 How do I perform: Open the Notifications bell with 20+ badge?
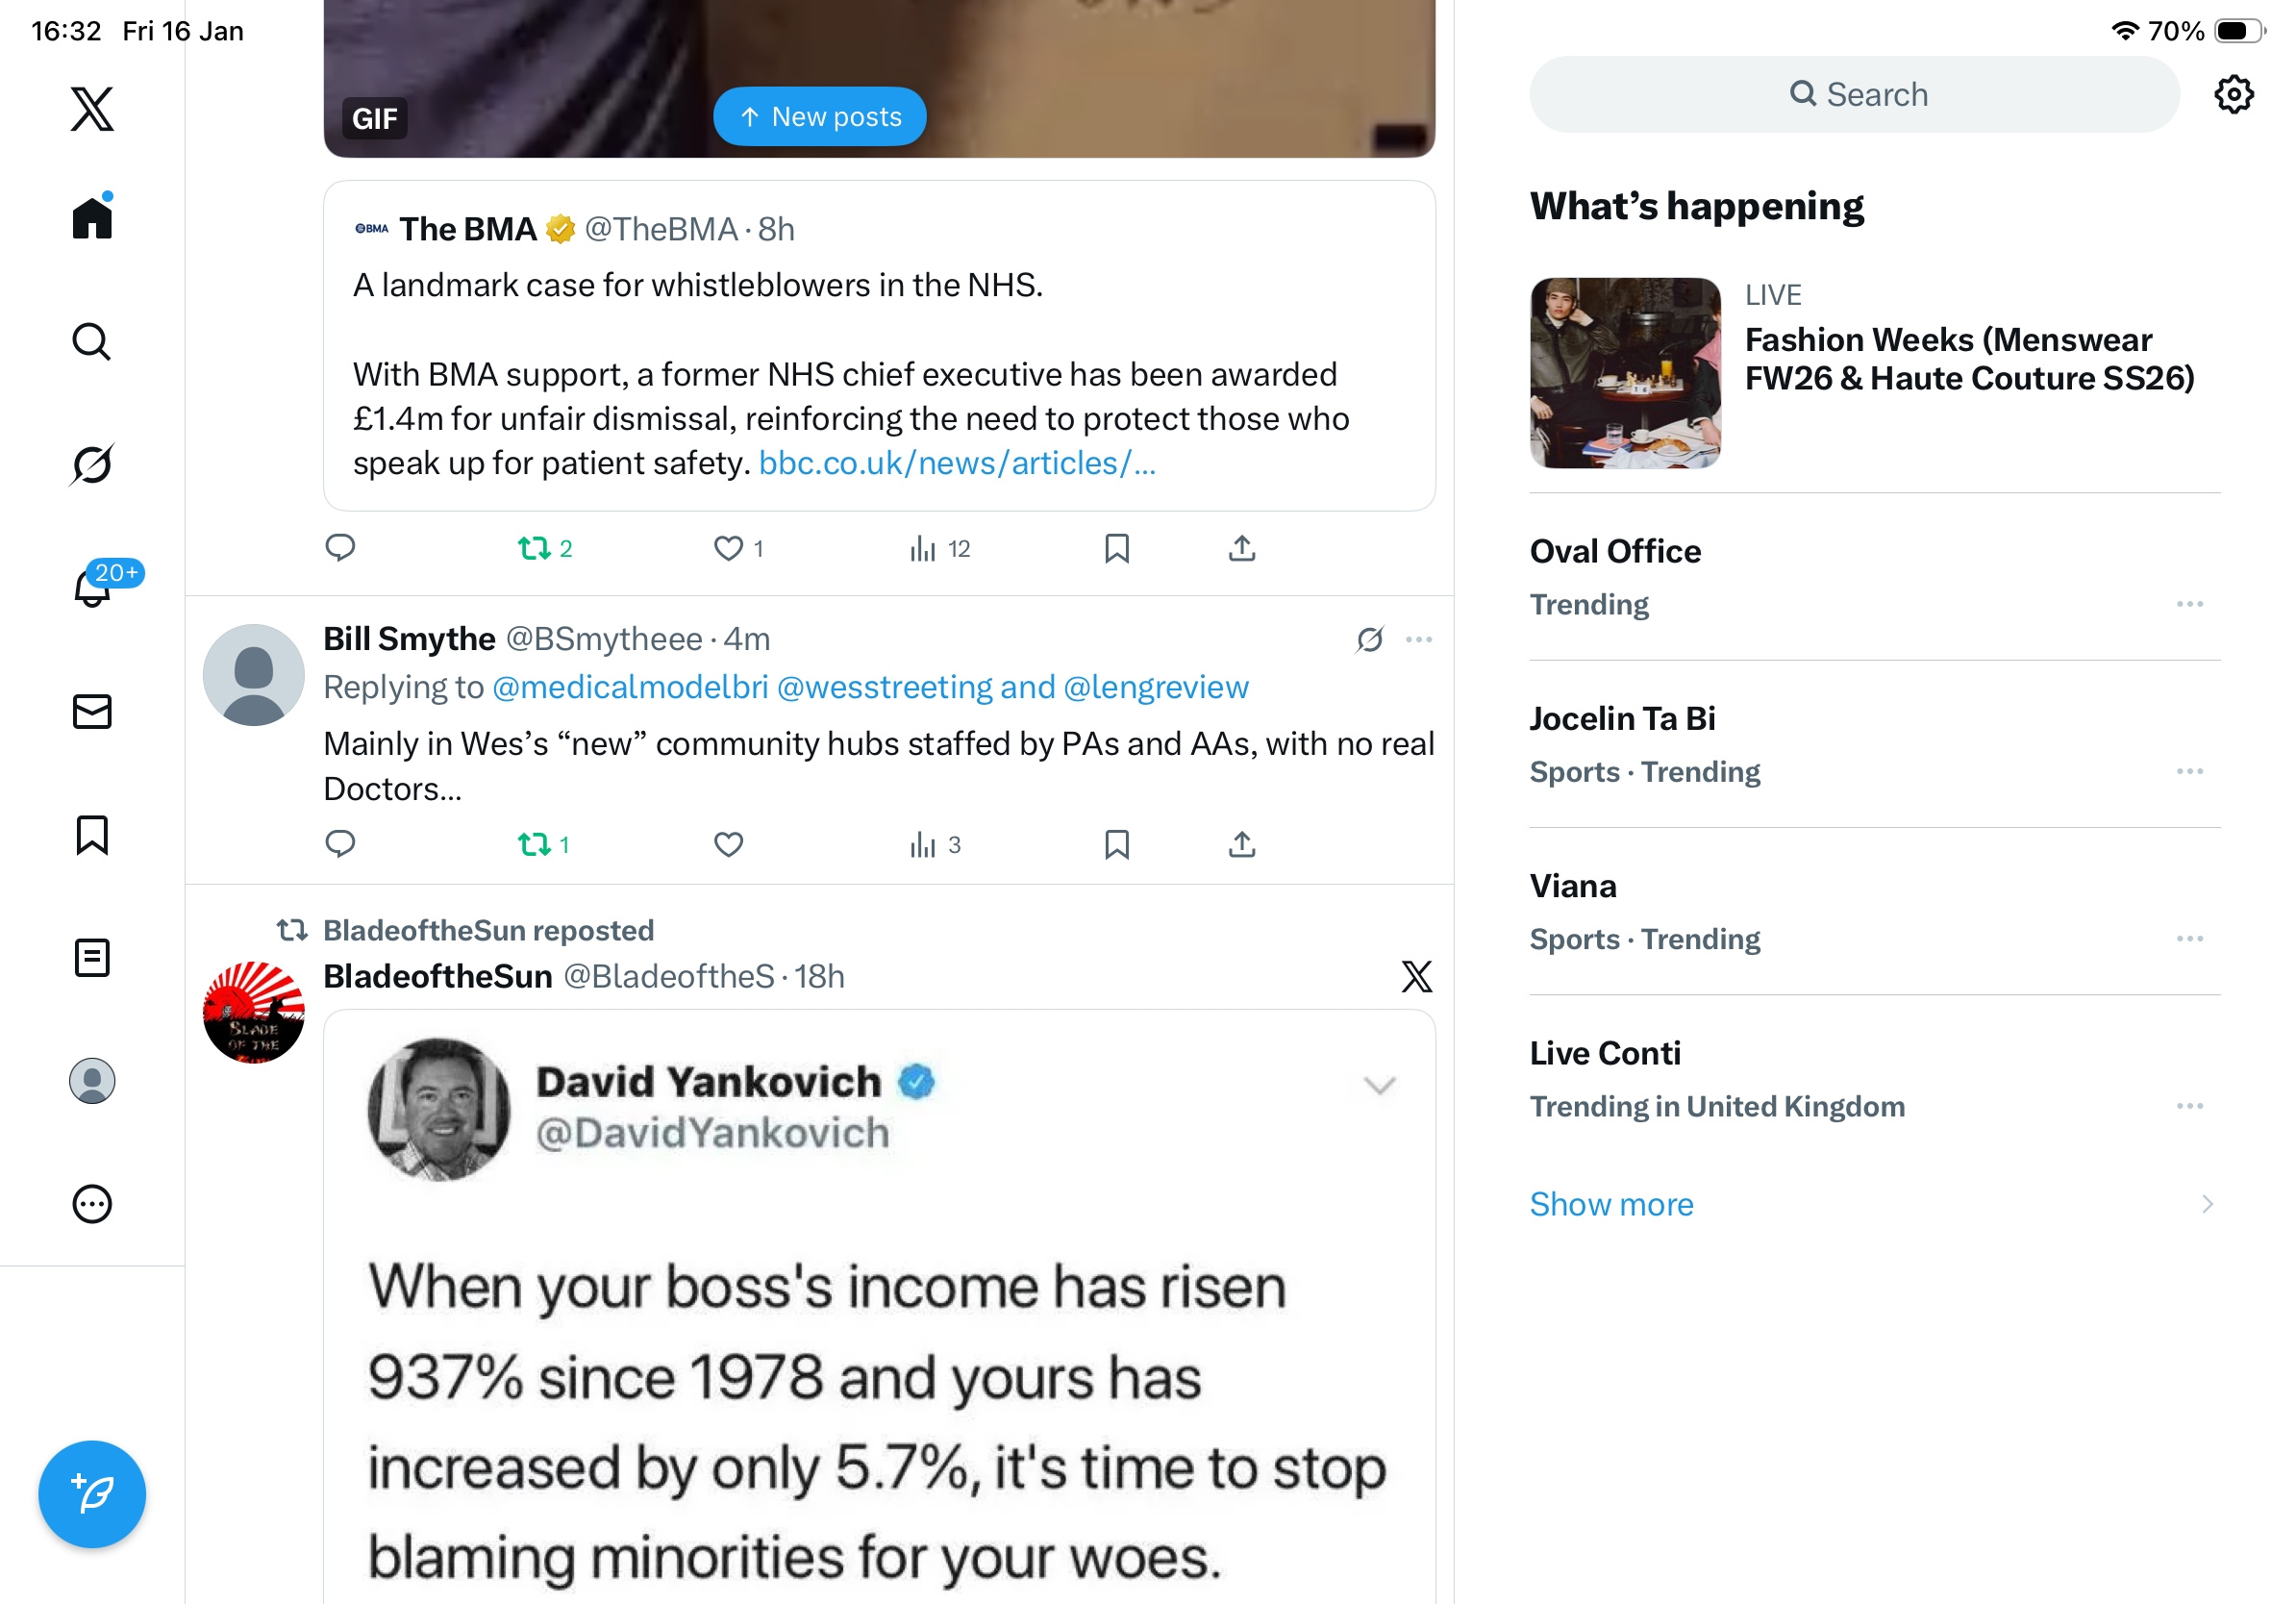click(92, 587)
